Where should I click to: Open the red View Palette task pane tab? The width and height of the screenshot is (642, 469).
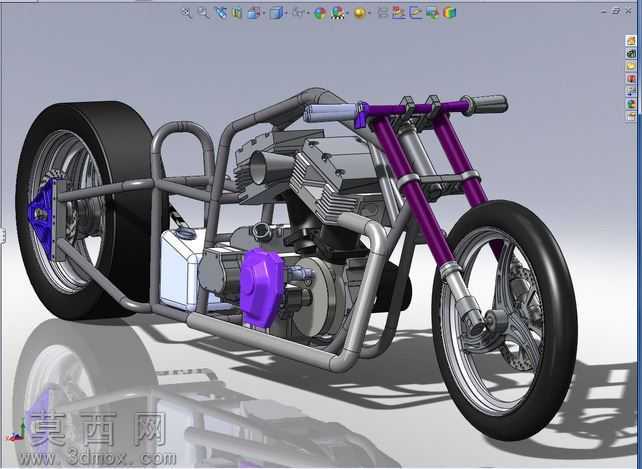tap(631, 78)
